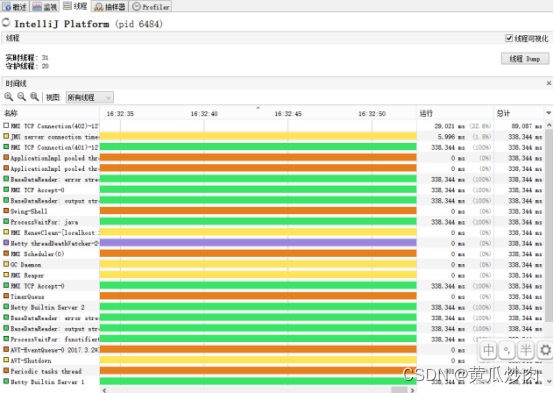Click the IME 中 language mode icon

point(489,350)
